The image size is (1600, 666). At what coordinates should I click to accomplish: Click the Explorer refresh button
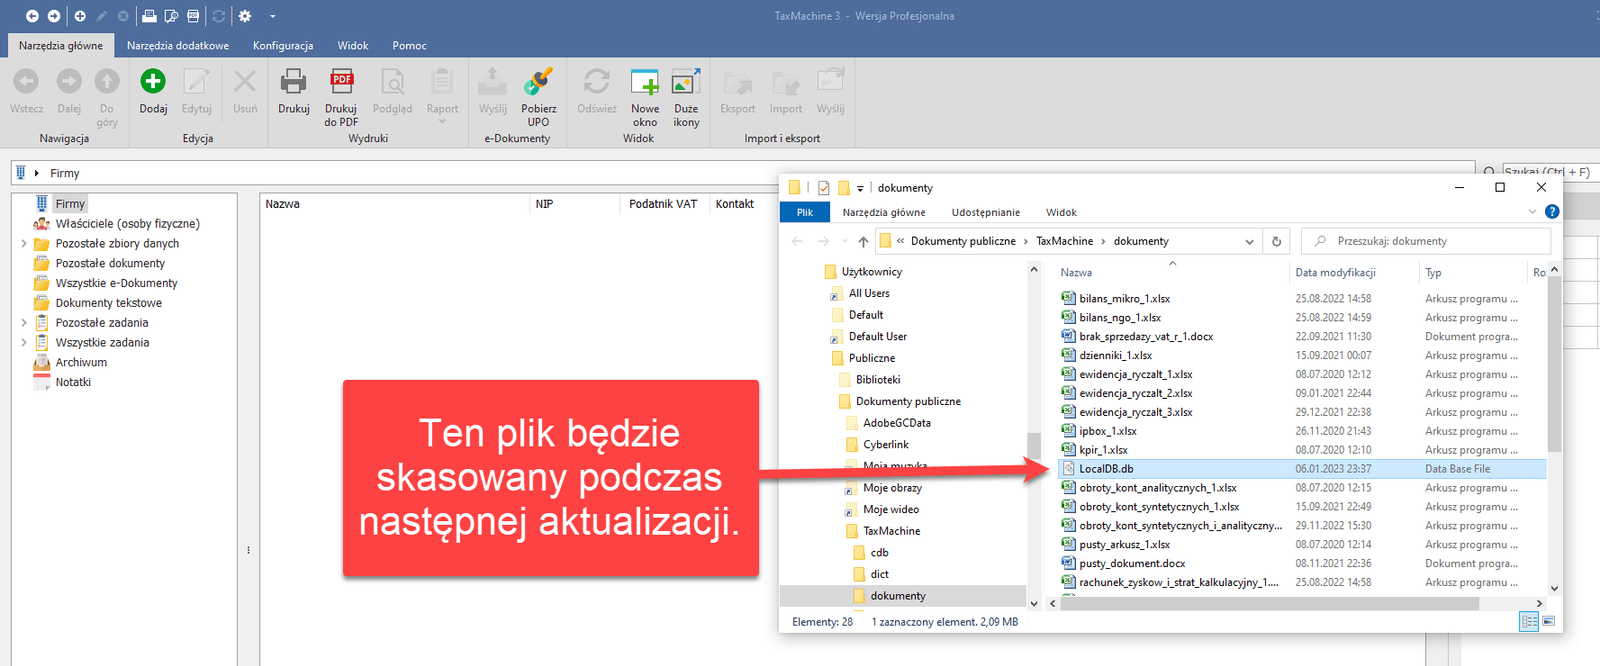1276,241
